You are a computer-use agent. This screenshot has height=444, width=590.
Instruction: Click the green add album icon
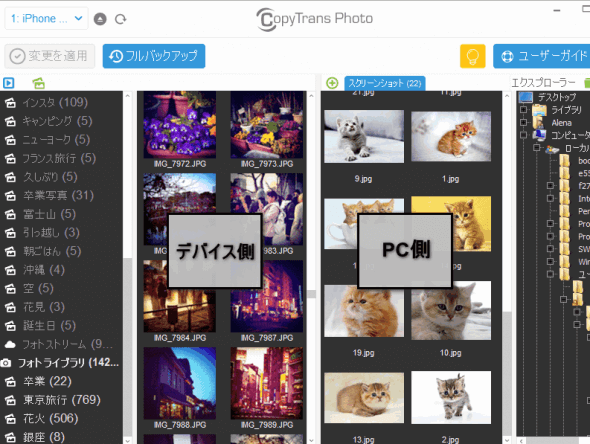click(x=38, y=83)
